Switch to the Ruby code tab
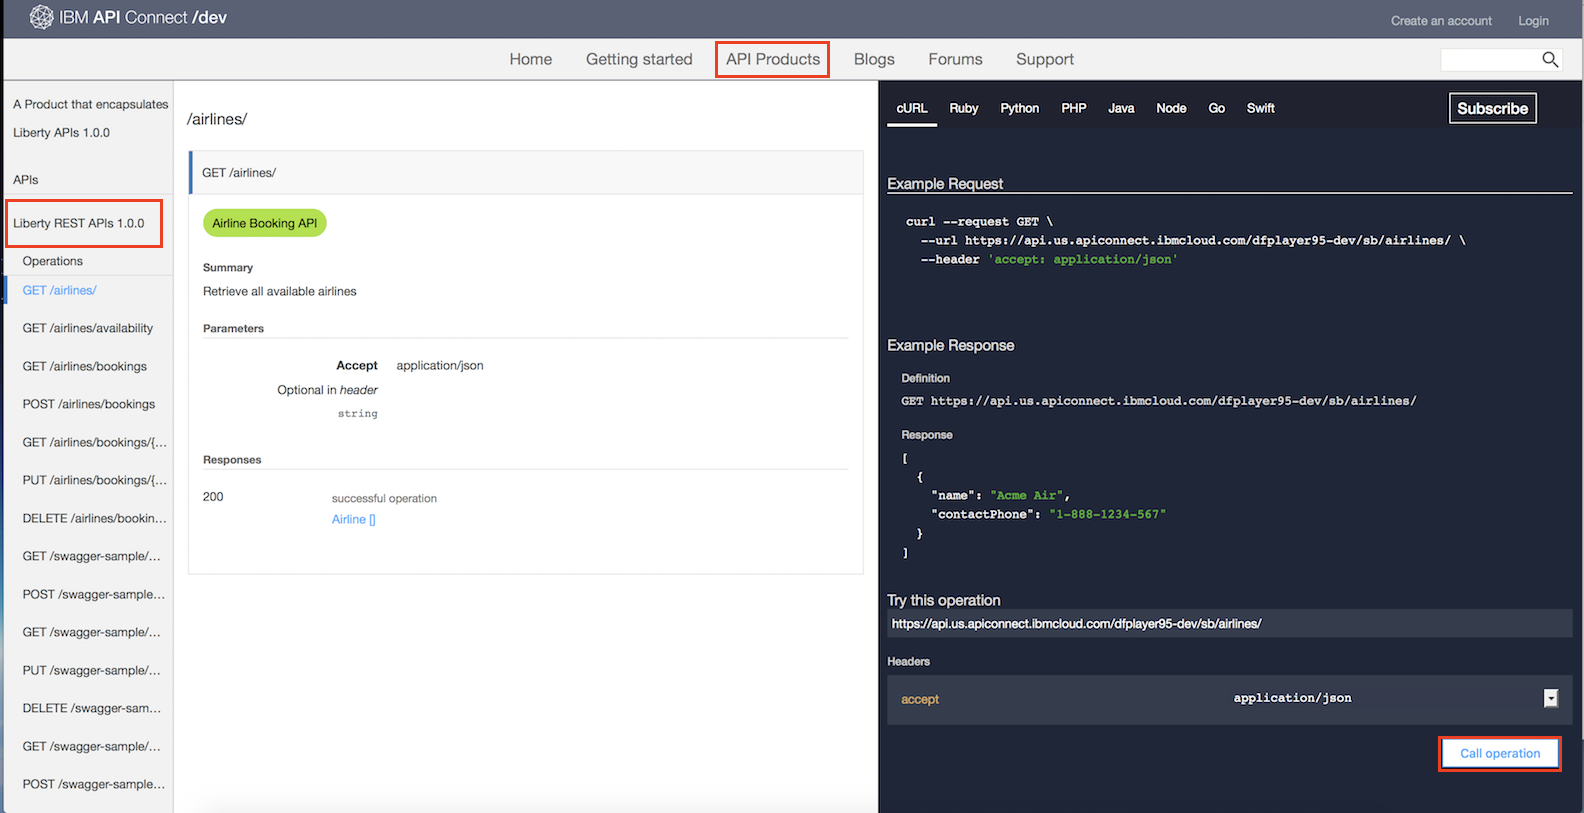This screenshot has width=1584, height=813. coord(964,108)
